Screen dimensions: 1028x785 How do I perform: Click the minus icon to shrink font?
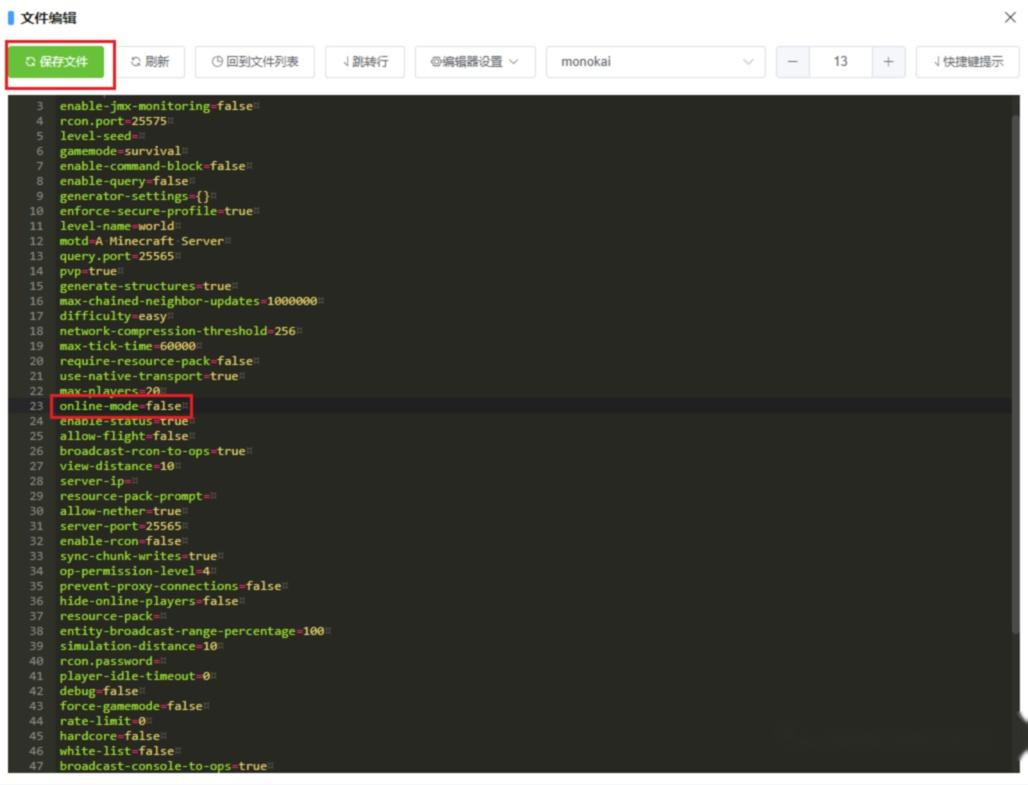(794, 62)
